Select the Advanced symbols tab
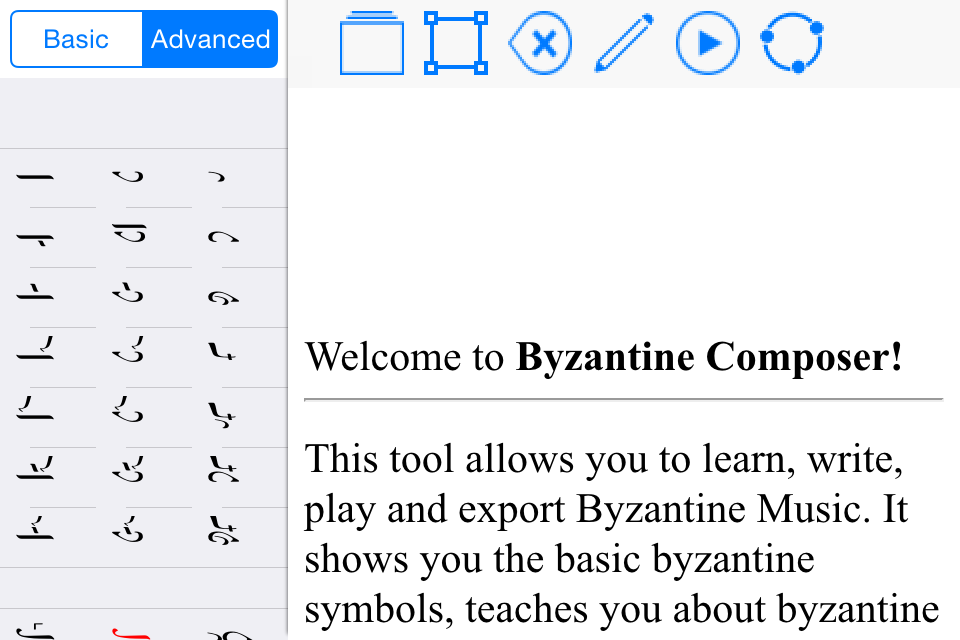Screen dimensions: 960x640 210,39
